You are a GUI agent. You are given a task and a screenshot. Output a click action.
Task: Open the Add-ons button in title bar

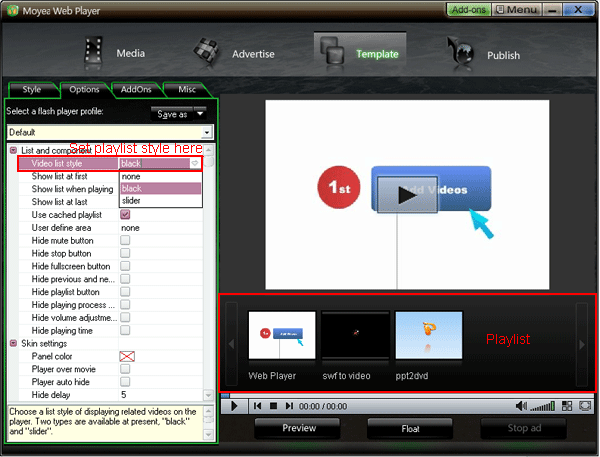coord(469,10)
